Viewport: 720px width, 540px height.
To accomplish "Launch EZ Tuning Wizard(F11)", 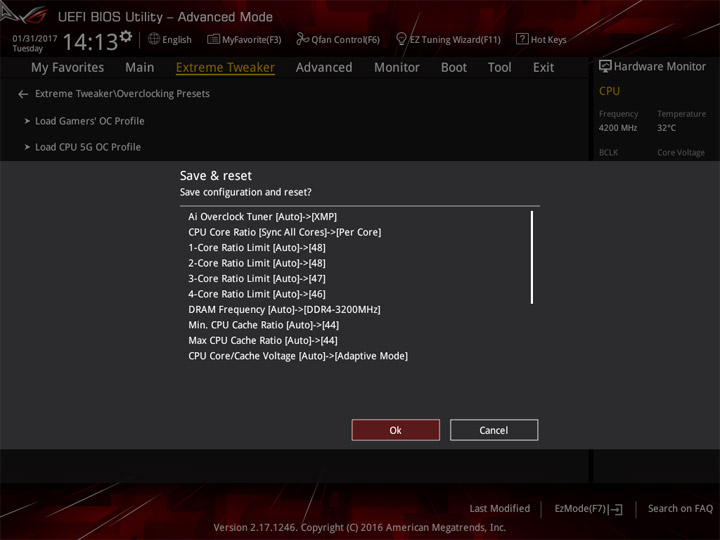I will point(448,40).
